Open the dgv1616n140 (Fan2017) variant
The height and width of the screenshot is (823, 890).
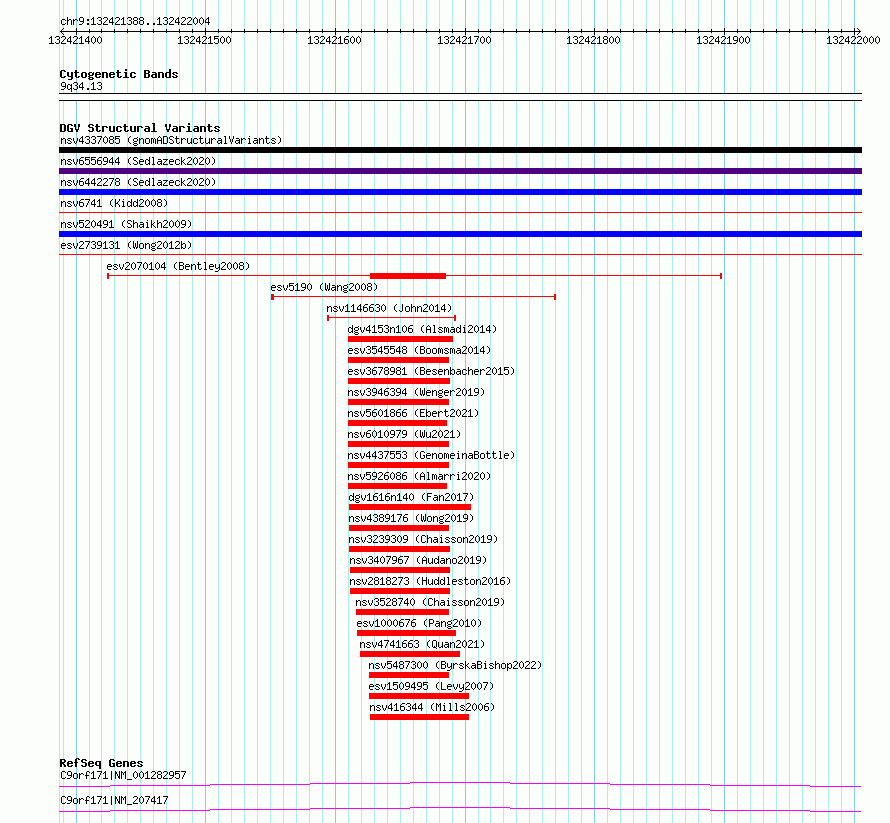[x=411, y=497]
